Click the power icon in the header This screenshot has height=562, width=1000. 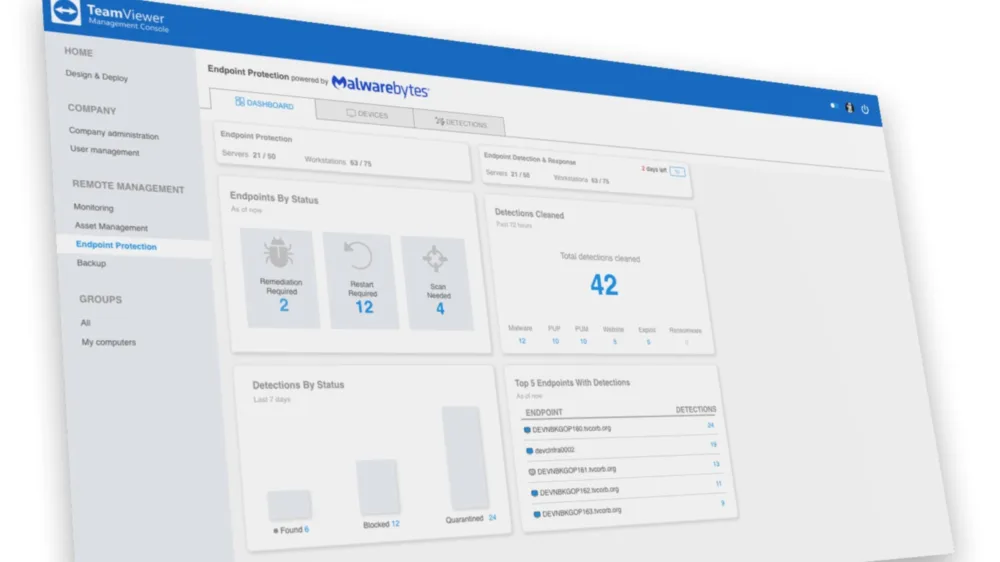[865, 110]
